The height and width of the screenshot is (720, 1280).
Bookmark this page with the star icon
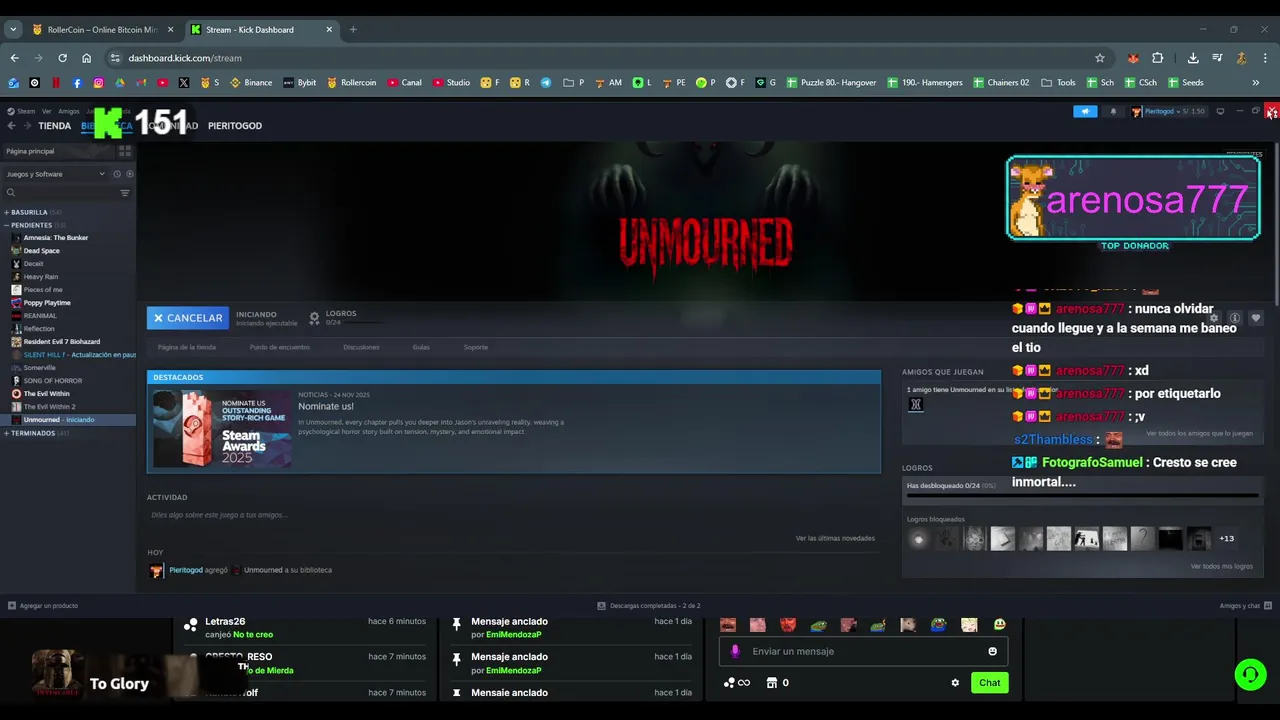click(x=1100, y=58)
